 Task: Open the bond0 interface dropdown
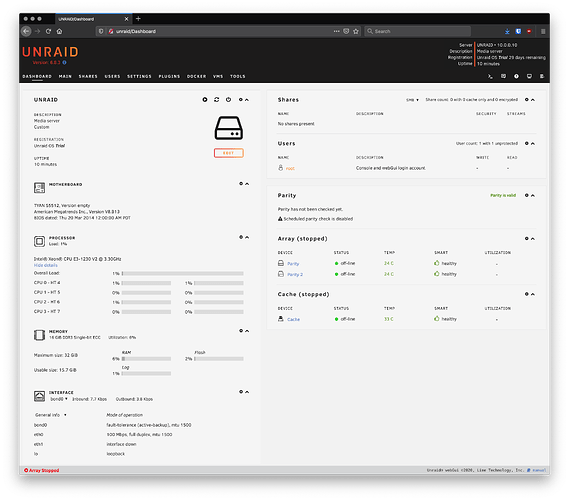click(x=59, y=399)
